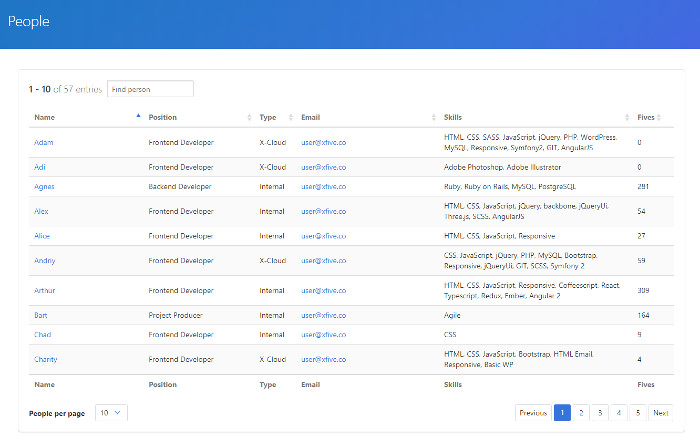The image size is (700, 438).
Task: Sort by Skills column sort arrows
Action: coord(627,117)
